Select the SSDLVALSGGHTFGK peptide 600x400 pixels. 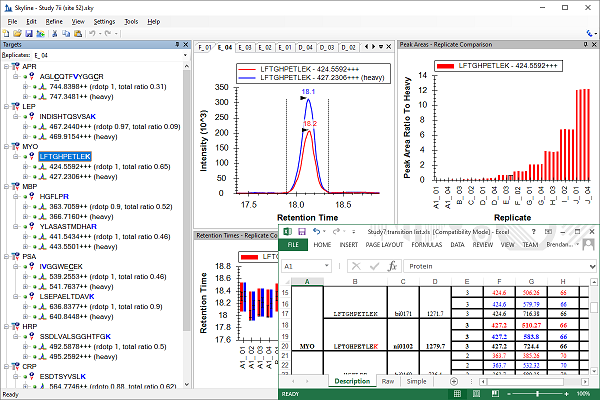point(75,336)
